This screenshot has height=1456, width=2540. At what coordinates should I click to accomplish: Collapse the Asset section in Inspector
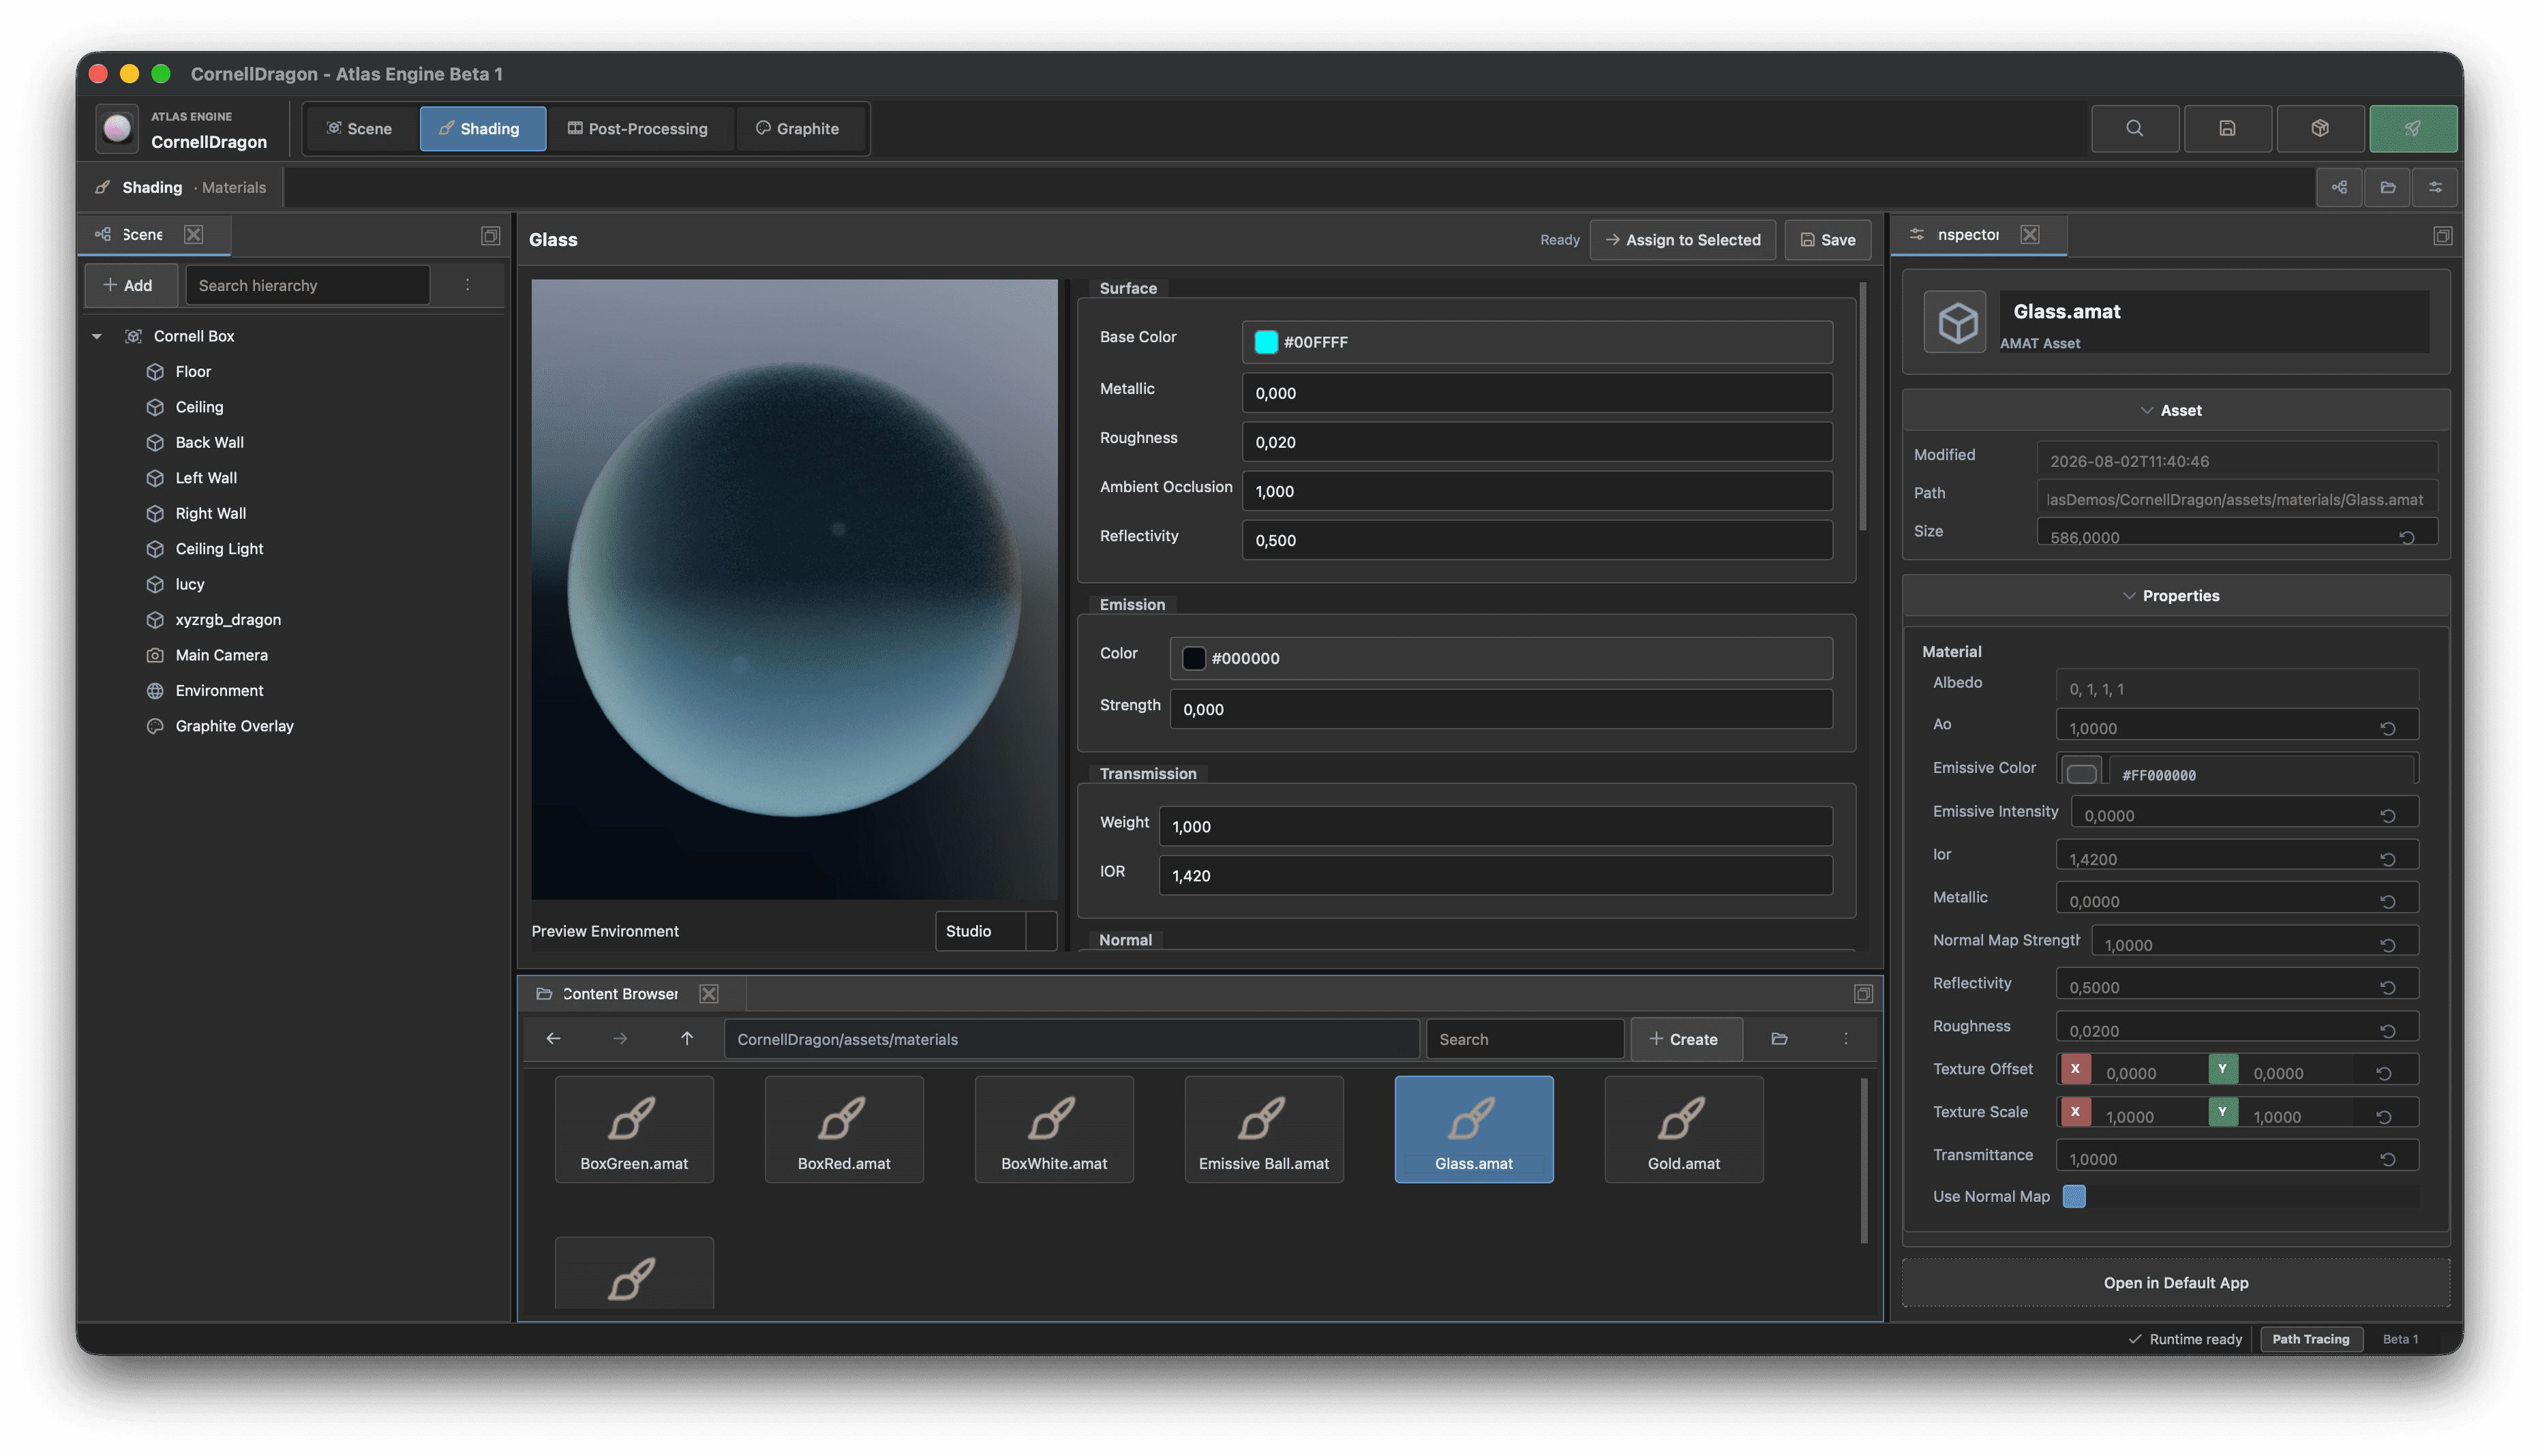click(2176, 410)
